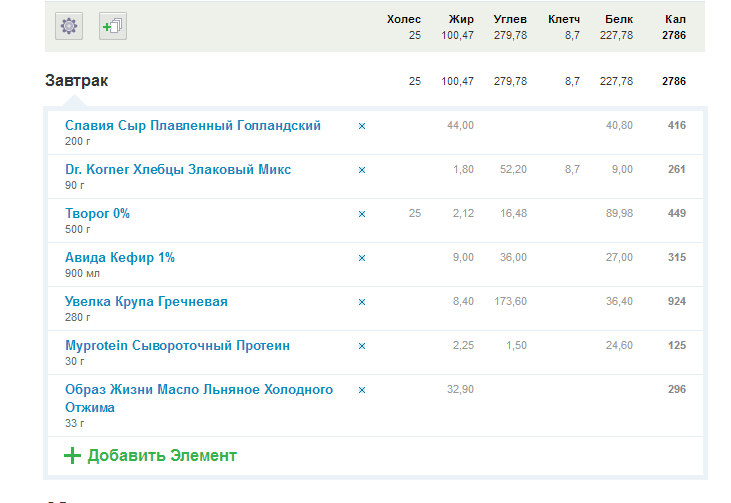
Task: Open the gear settings icon
Action: (69, 26)
